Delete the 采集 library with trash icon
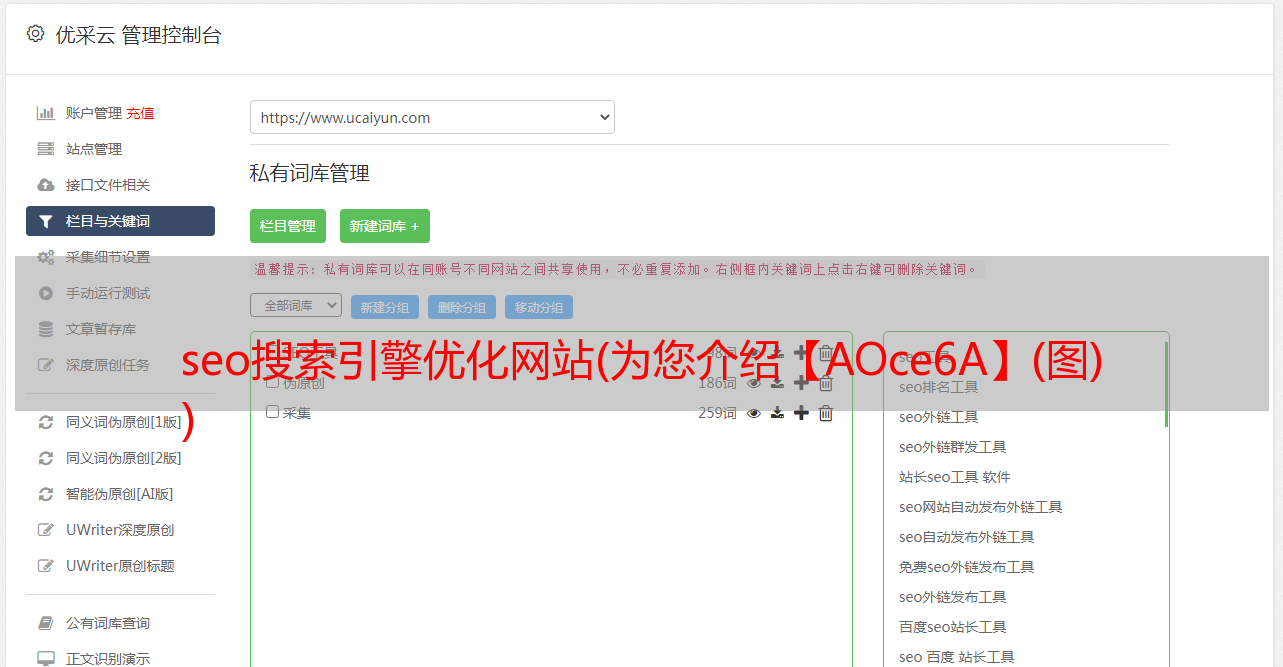This screenshot has height=667, width=1283. [826, 413]
